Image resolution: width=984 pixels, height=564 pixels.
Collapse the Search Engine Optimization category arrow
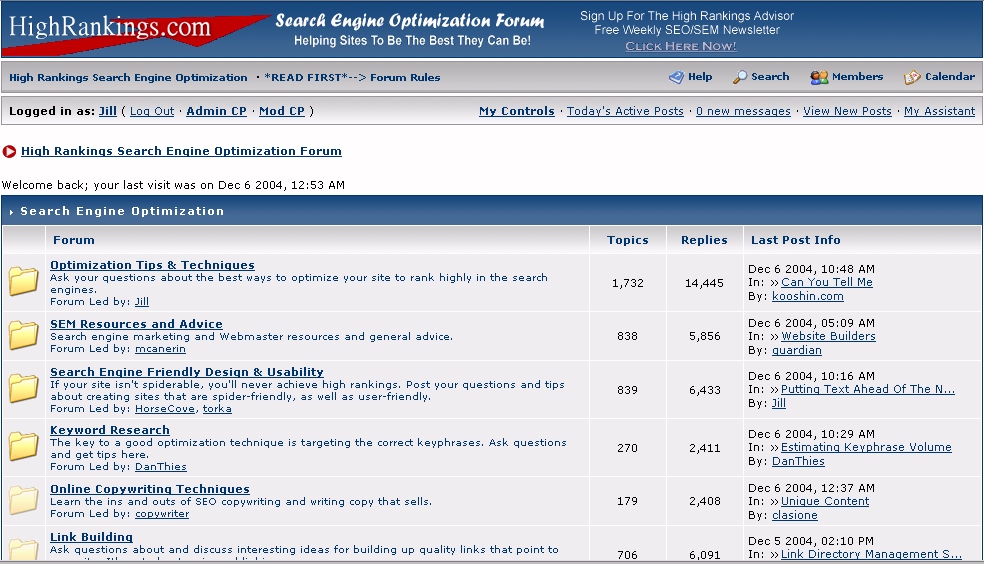coord(11,212)
